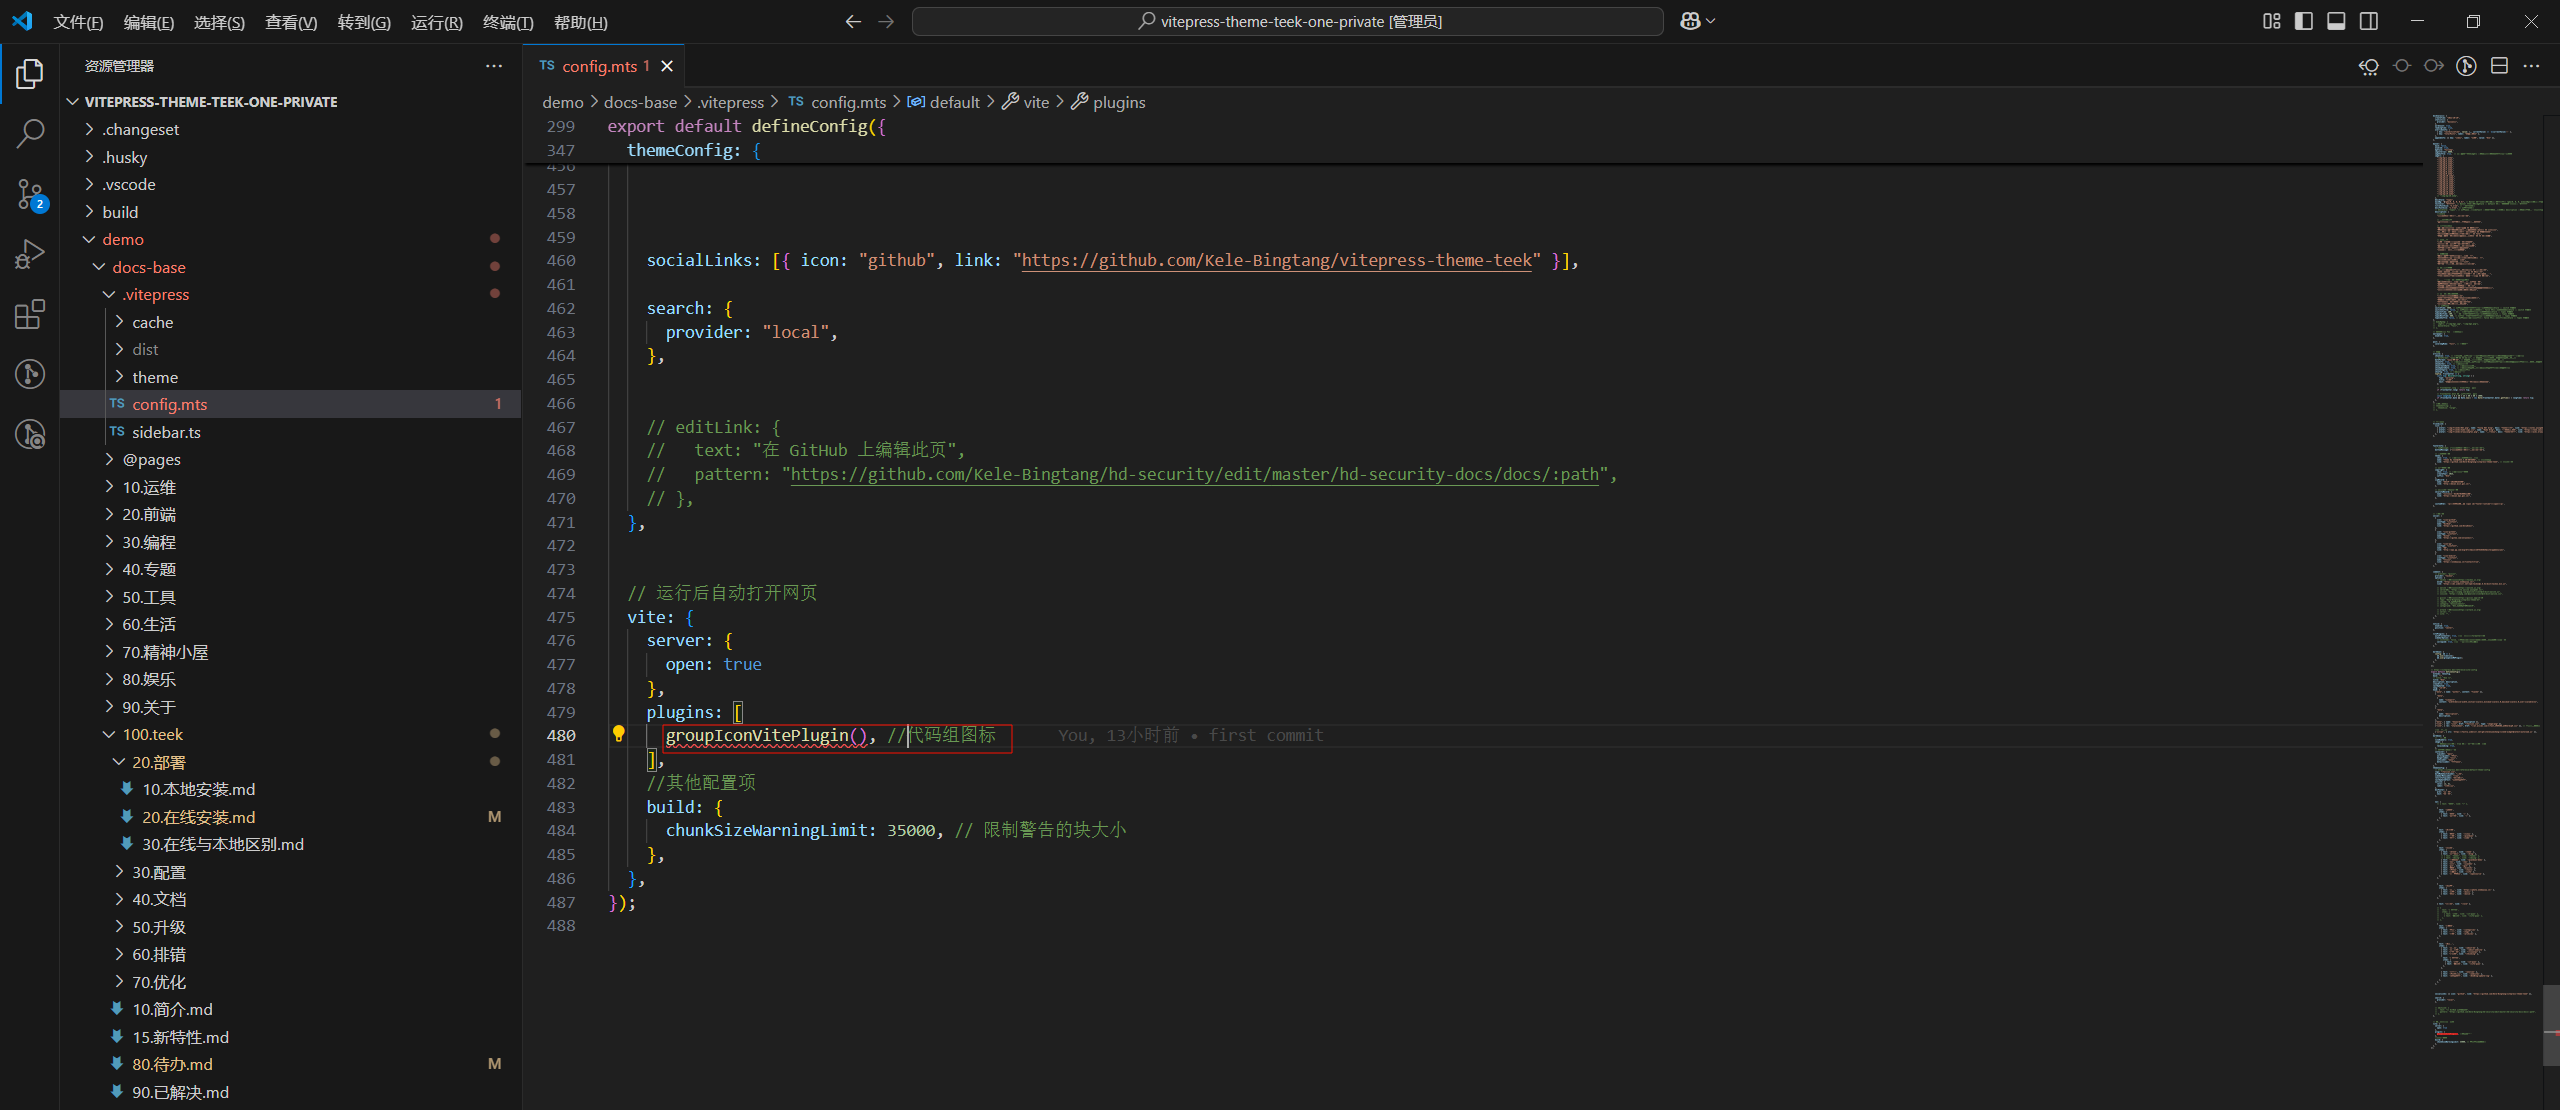Toggle the bottom panel visibility
Image resolution: width=2560 pixels, height=1110 pixels.
click(2336, 21)
